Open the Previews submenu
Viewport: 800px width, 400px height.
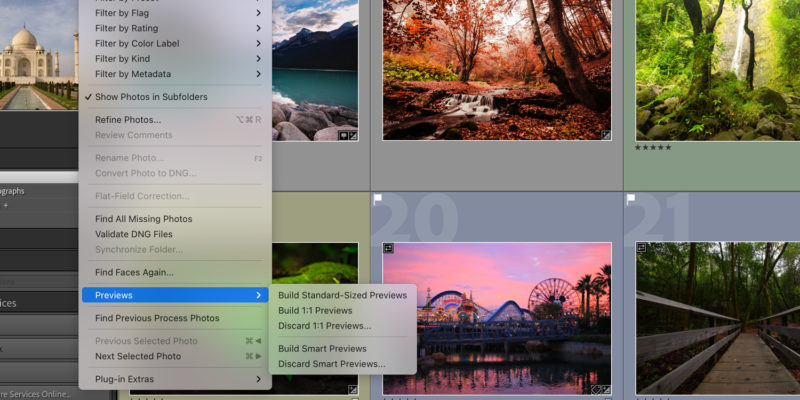[175, 295]
